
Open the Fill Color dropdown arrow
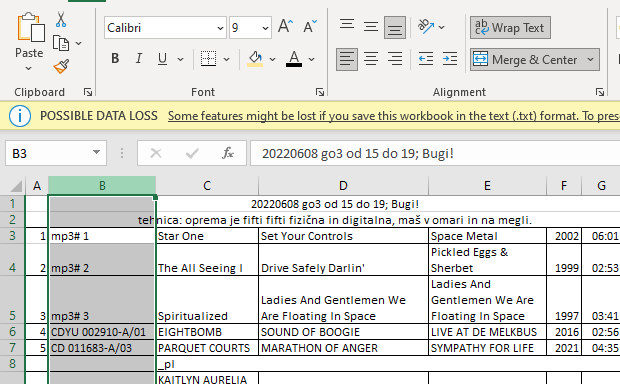272,59
